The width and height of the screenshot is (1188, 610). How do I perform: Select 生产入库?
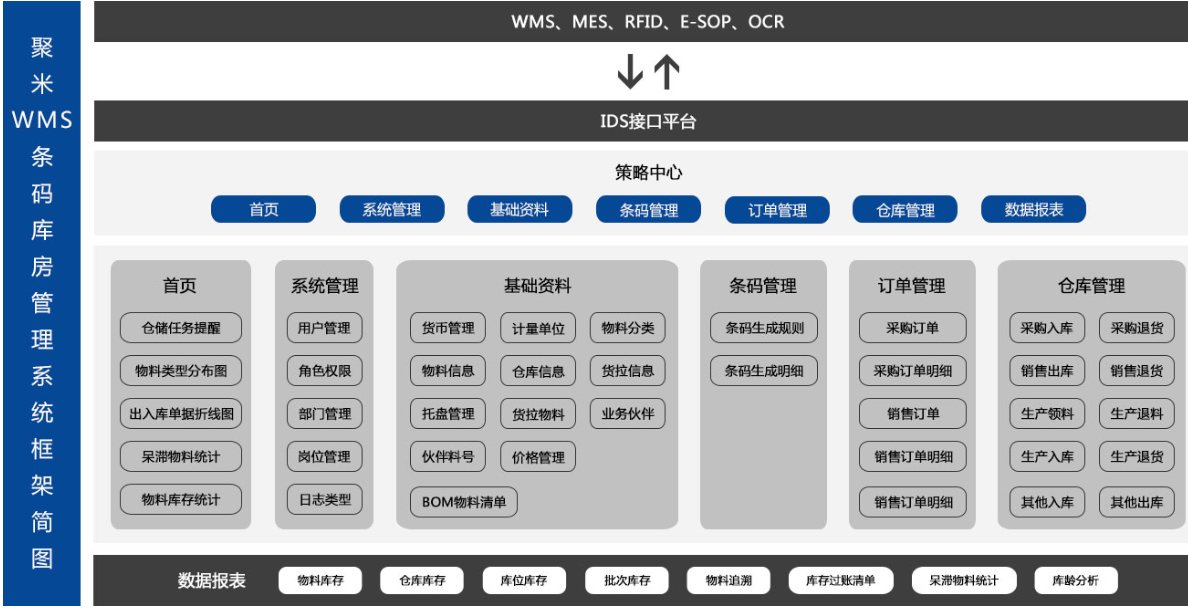point(1047,457)
